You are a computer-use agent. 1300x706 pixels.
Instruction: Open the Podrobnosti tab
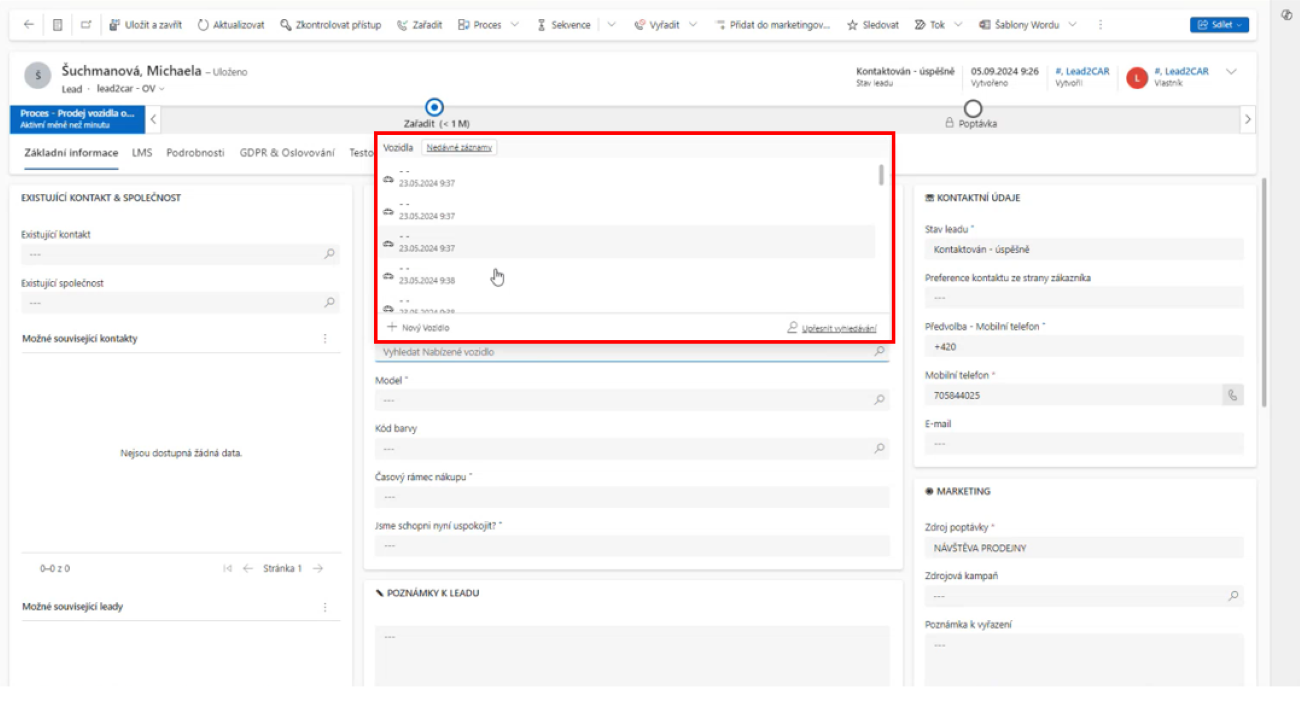coord(195,153)
